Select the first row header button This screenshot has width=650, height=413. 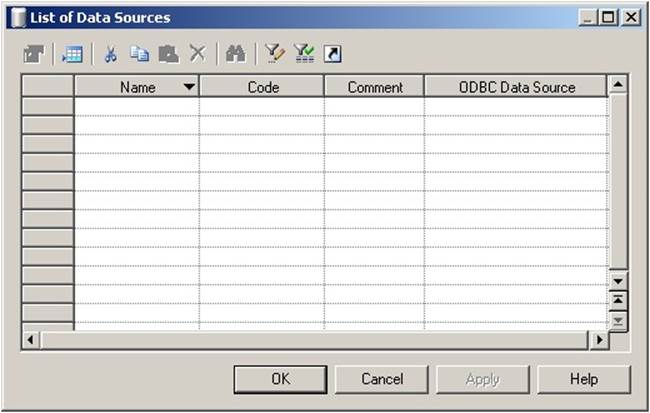48,107
